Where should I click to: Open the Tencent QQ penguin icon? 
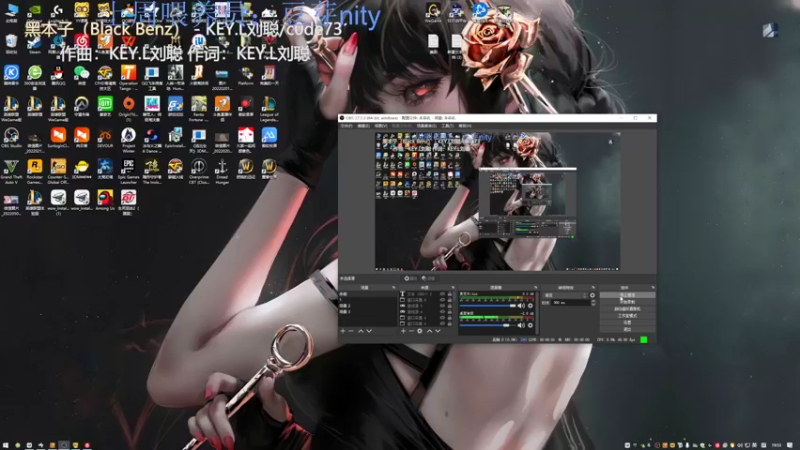point(58,76)
